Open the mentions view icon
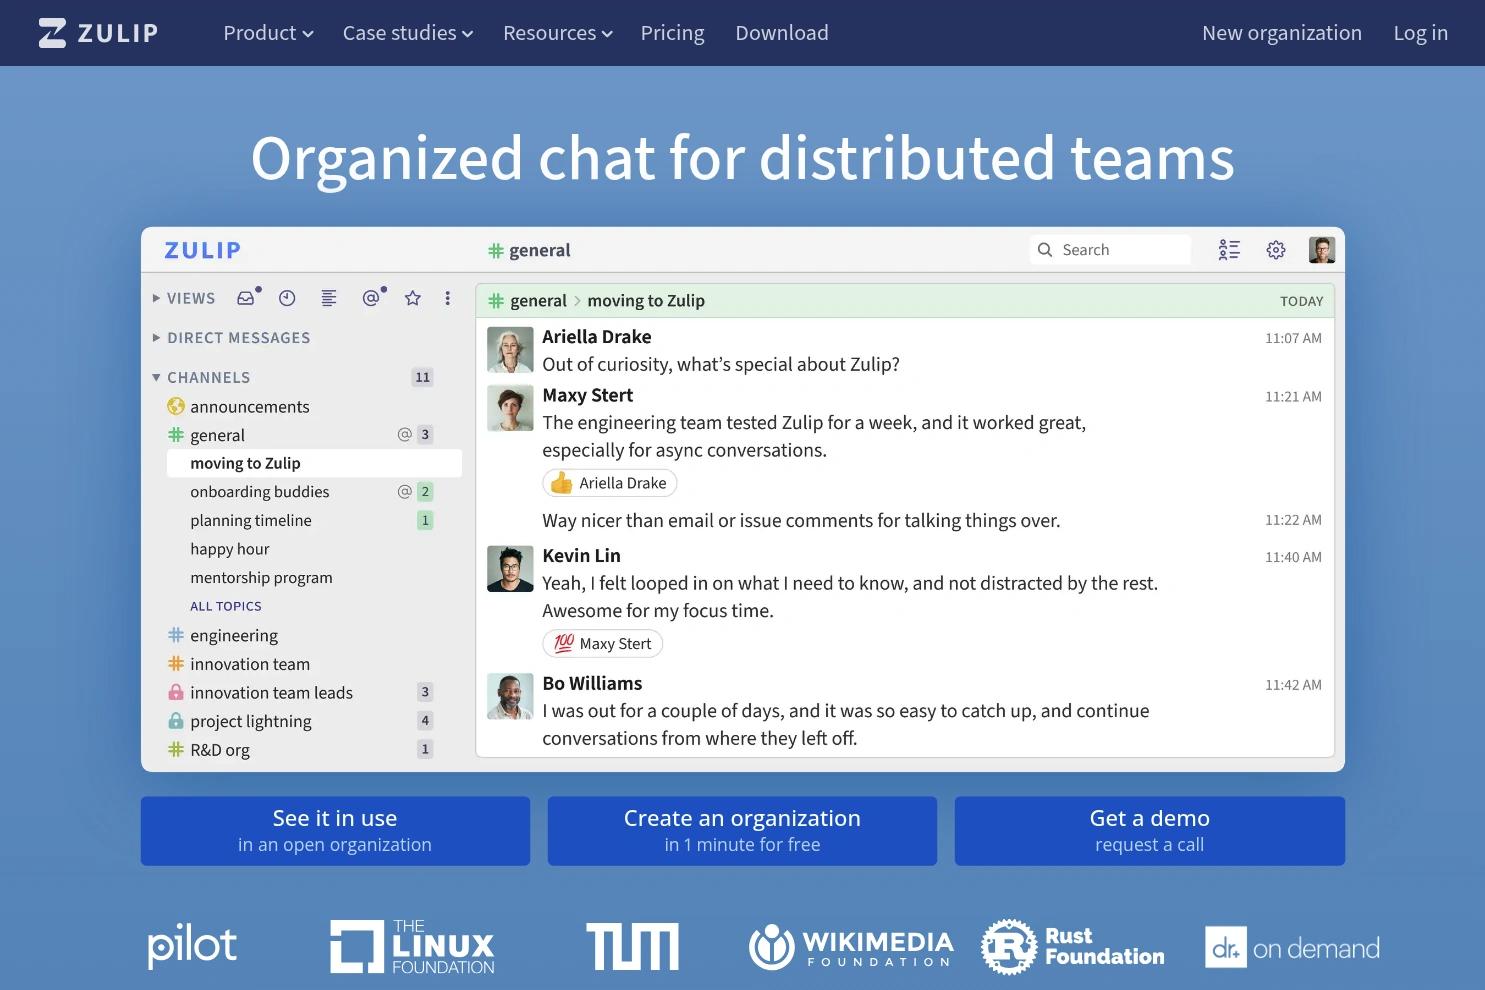The image size is (1485, 990). pyautogui.click(x=373, y=297)
